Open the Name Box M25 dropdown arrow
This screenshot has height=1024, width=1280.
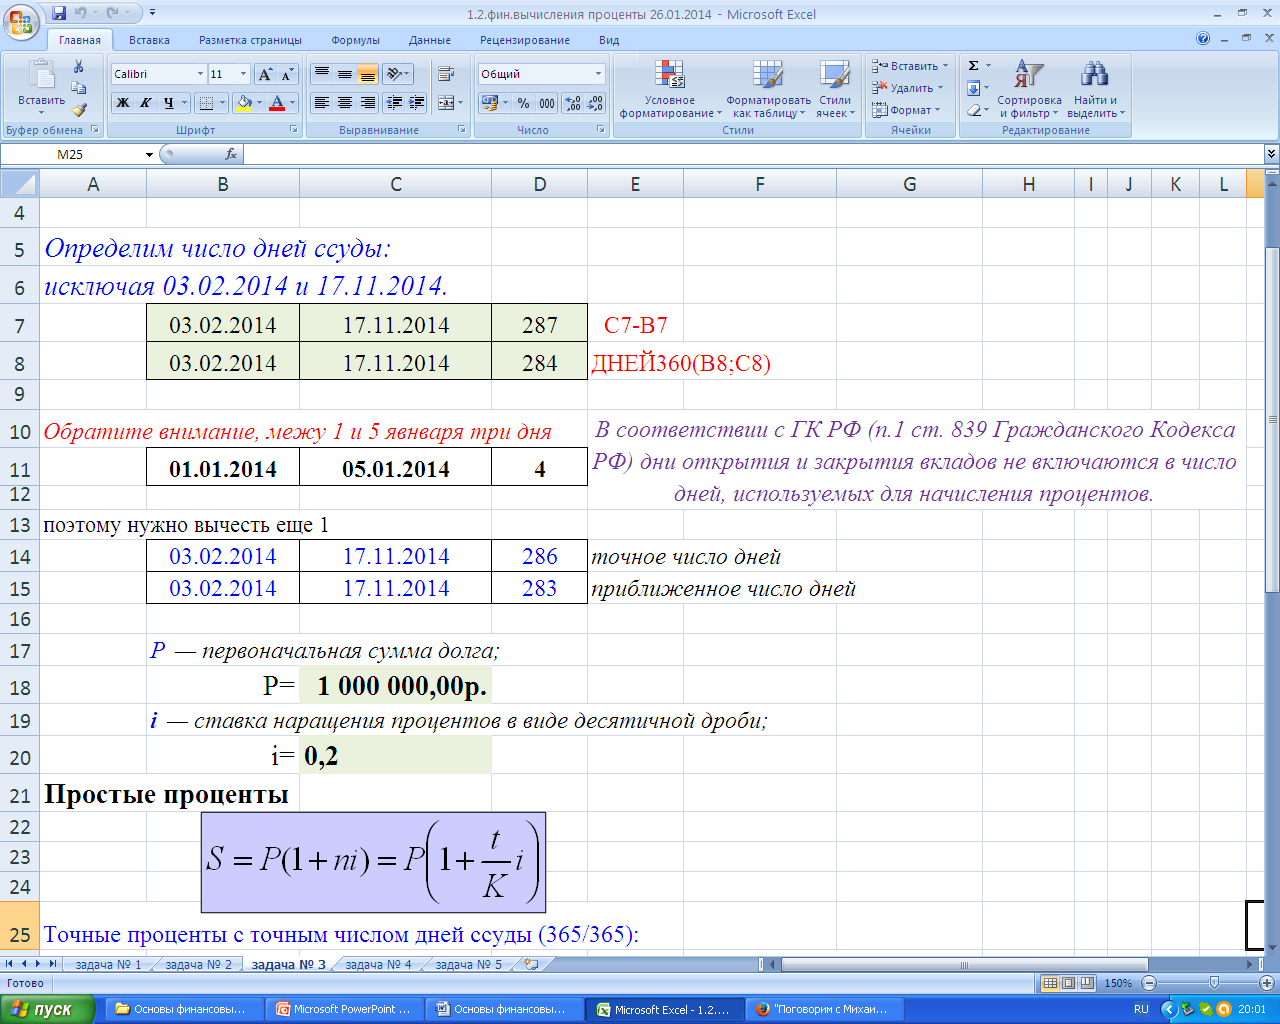tap(149, 155)
